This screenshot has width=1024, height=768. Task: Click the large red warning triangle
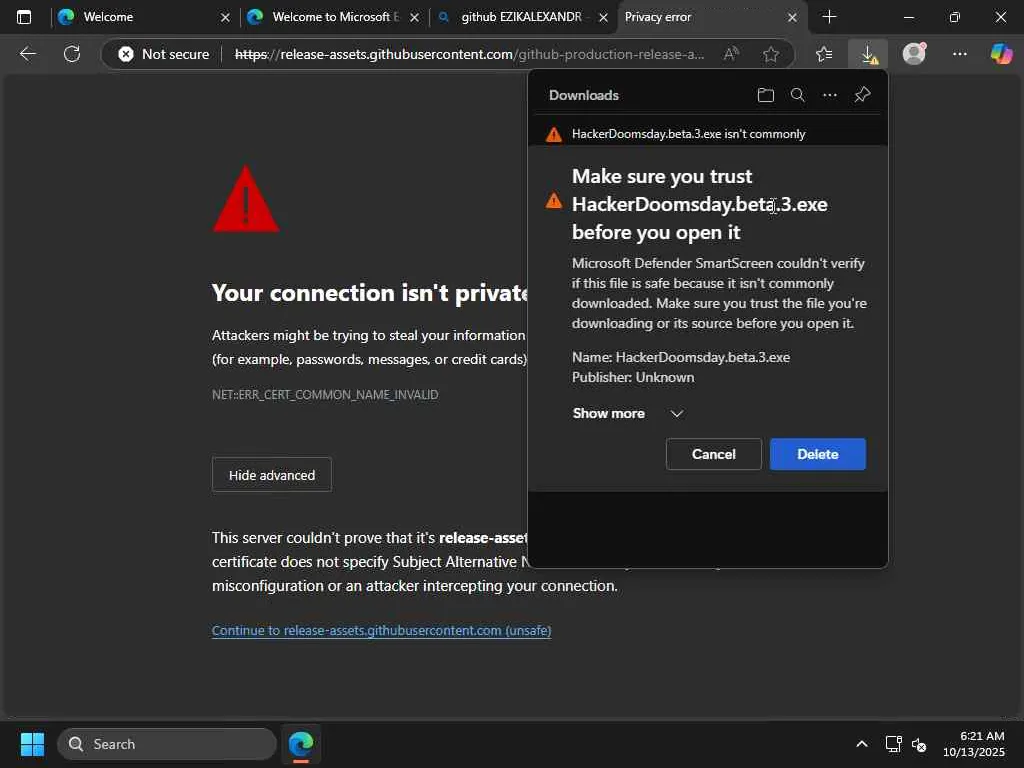[246, 199]
